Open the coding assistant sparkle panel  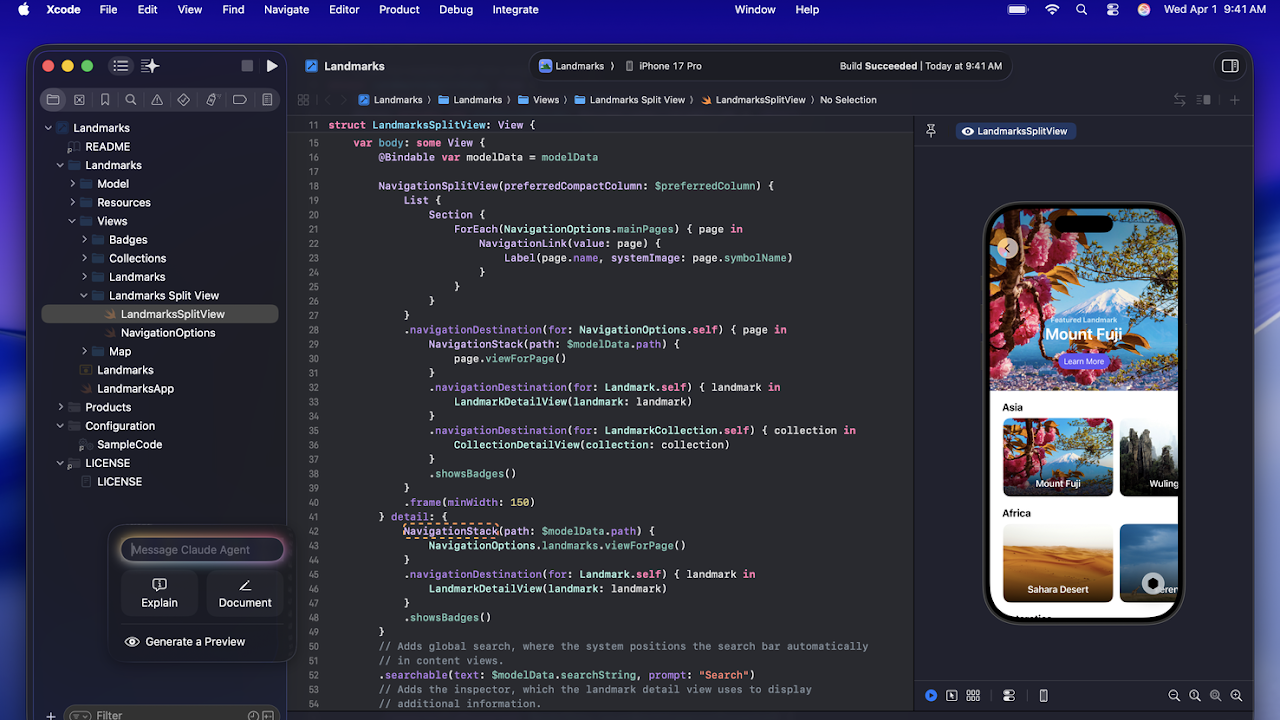click(x=150, y=66)
